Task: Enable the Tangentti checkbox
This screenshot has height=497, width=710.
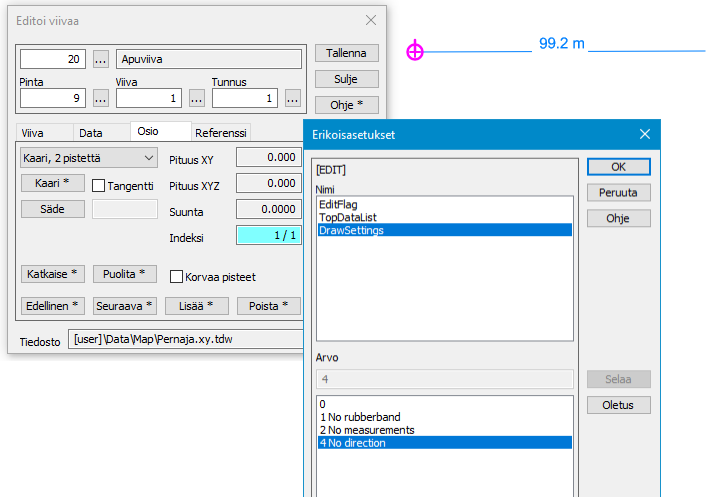Action: tap(99, 185)
